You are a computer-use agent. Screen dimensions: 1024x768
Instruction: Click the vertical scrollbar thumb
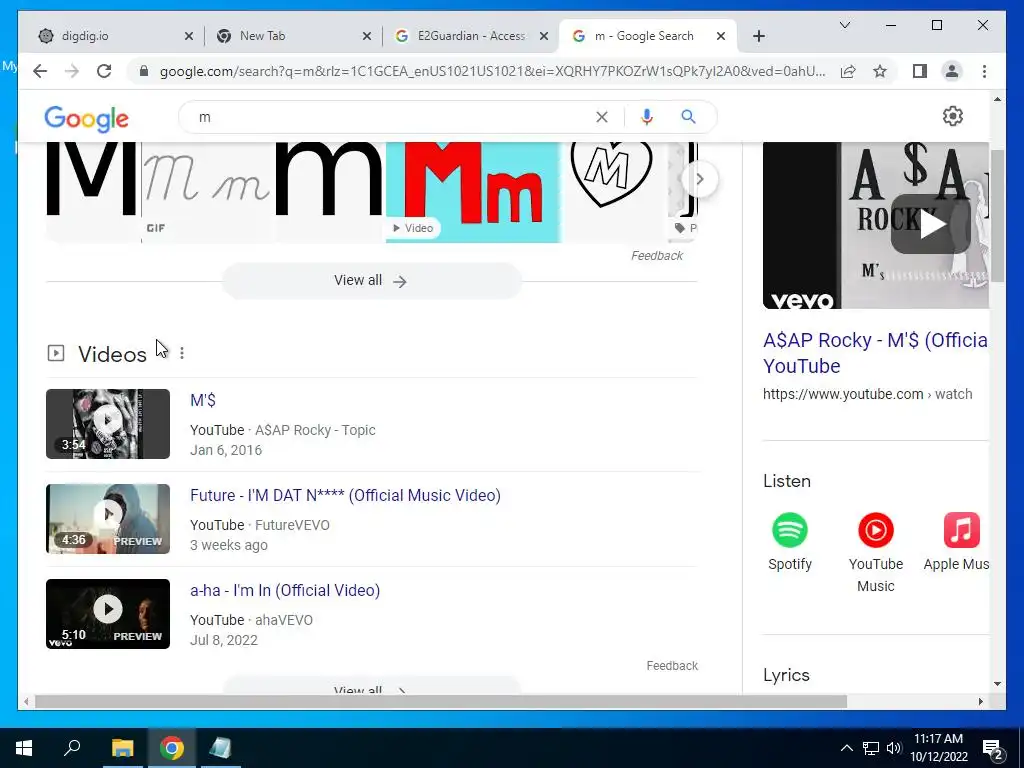(x=997, y=215)
